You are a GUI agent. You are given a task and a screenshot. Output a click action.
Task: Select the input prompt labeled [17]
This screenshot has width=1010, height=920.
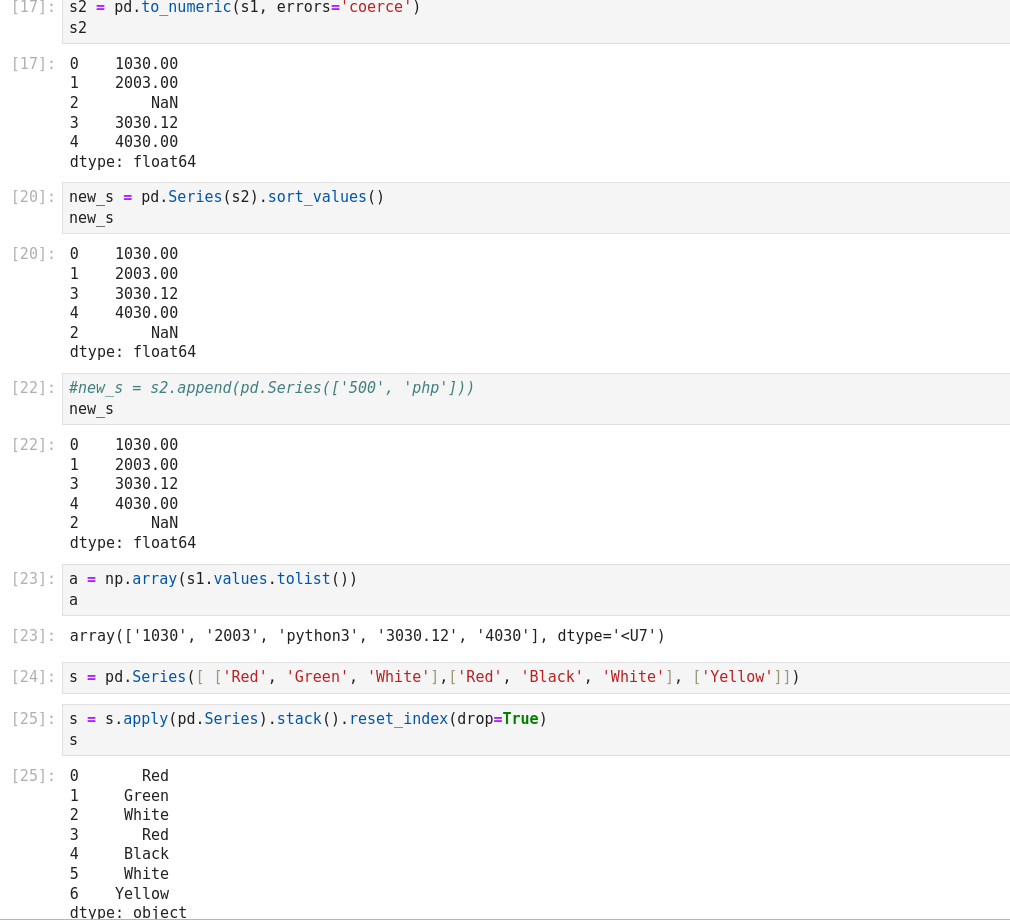(x=33, y=8)
